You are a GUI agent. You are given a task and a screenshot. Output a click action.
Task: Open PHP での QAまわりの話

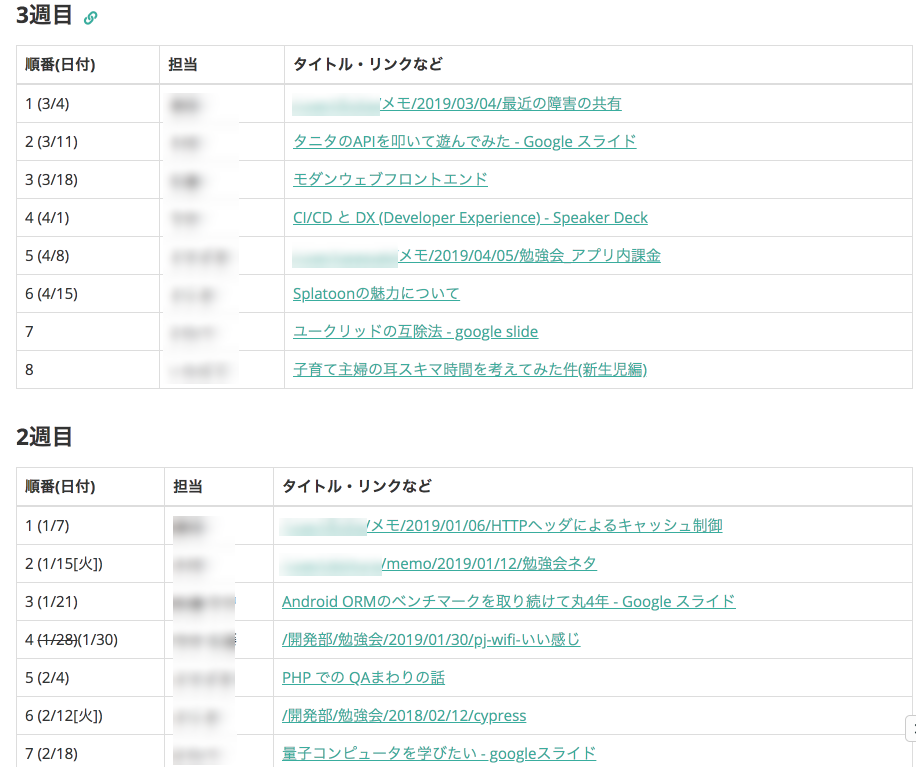[x=363, y=677]
